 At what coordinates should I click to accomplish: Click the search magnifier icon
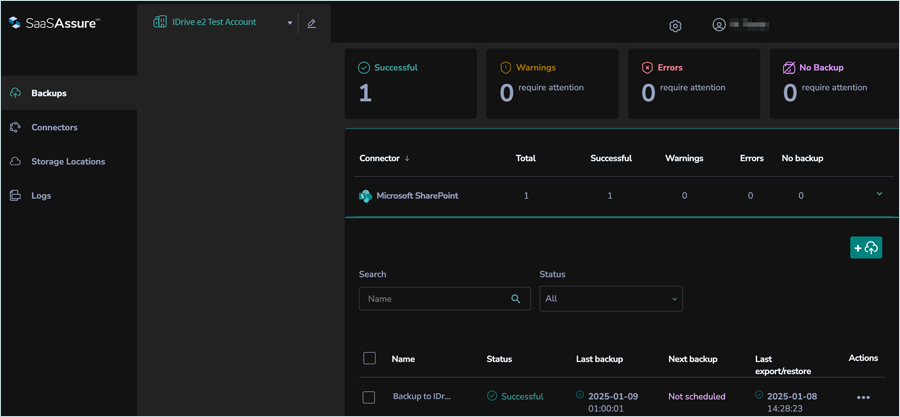[x=516, y=298]
